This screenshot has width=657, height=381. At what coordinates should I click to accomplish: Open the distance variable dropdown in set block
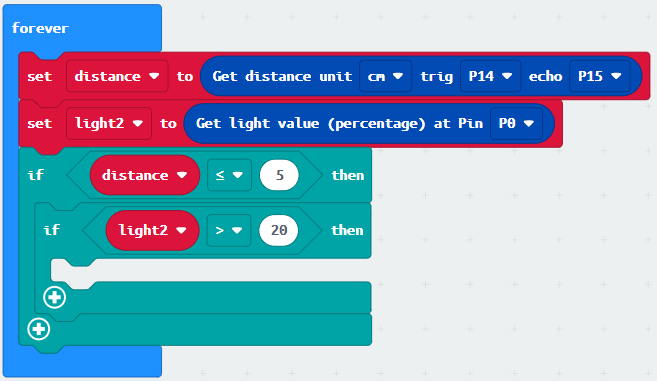coord(117,76)
